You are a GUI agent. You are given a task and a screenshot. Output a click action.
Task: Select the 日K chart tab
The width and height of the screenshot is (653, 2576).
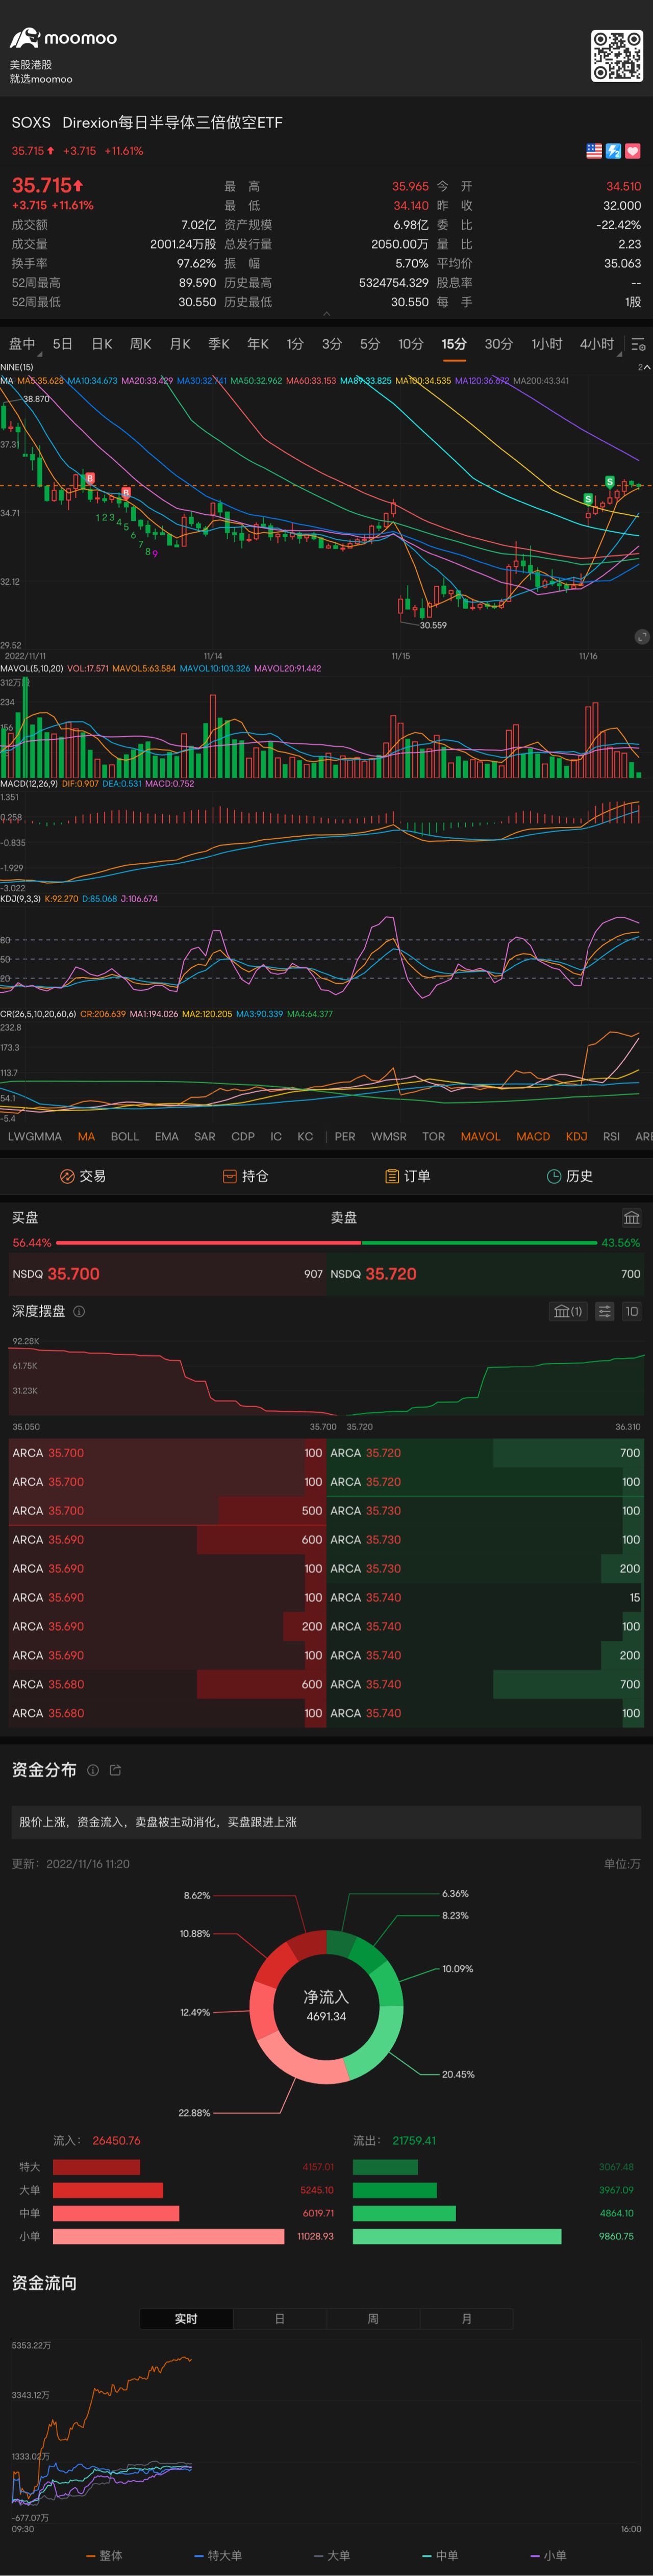pyautogui.click(x=102, y=344)
